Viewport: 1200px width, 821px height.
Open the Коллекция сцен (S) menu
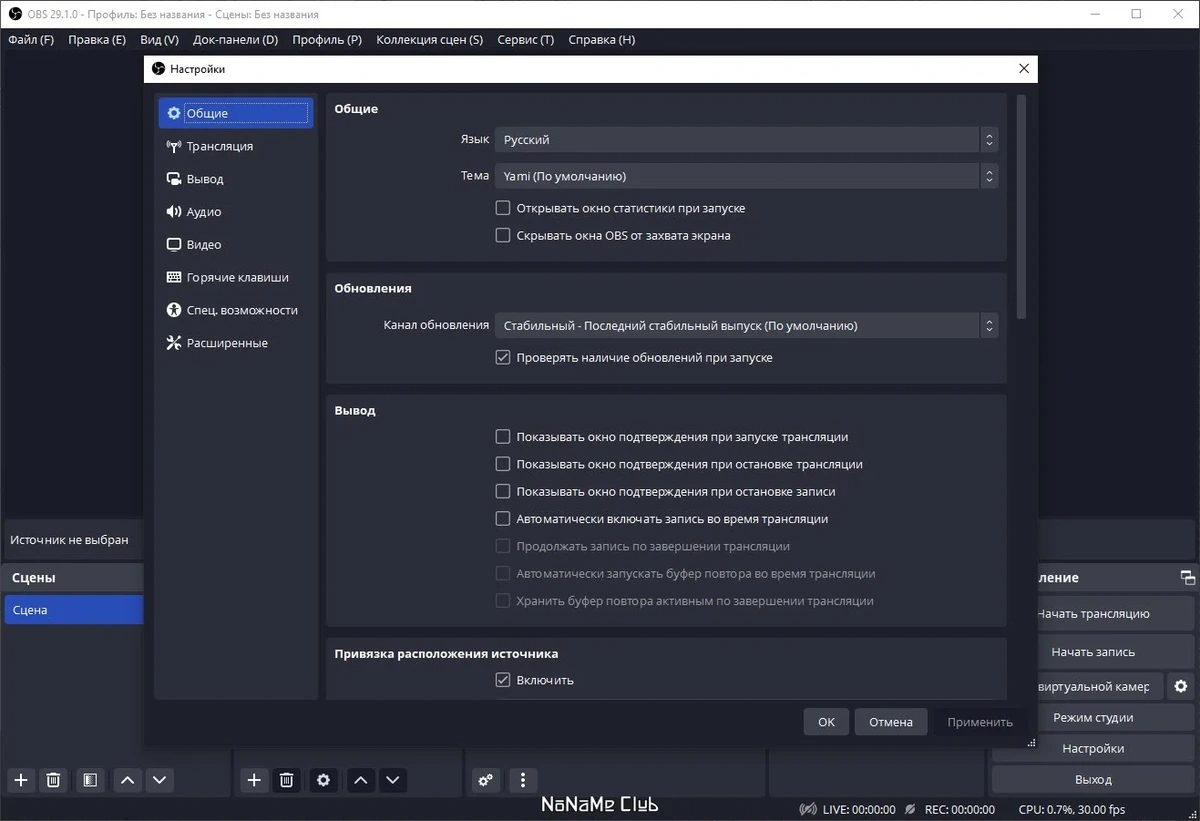pos(429,40)
